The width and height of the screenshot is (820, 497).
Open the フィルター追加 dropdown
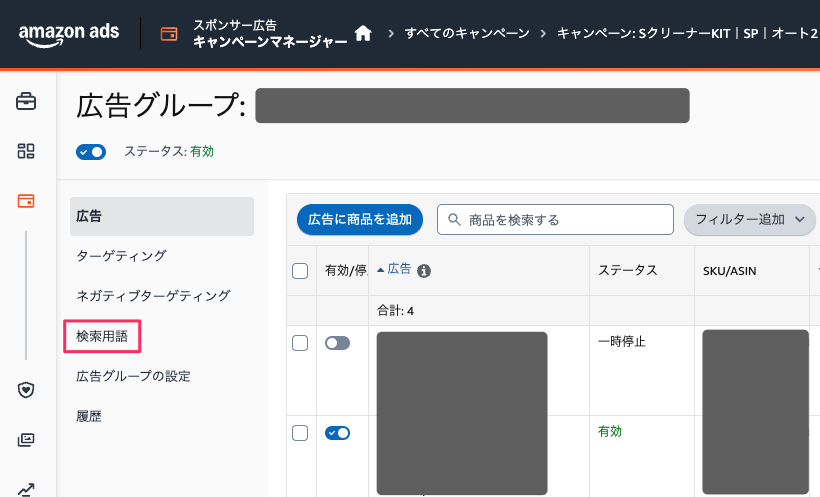pos(749,219)
